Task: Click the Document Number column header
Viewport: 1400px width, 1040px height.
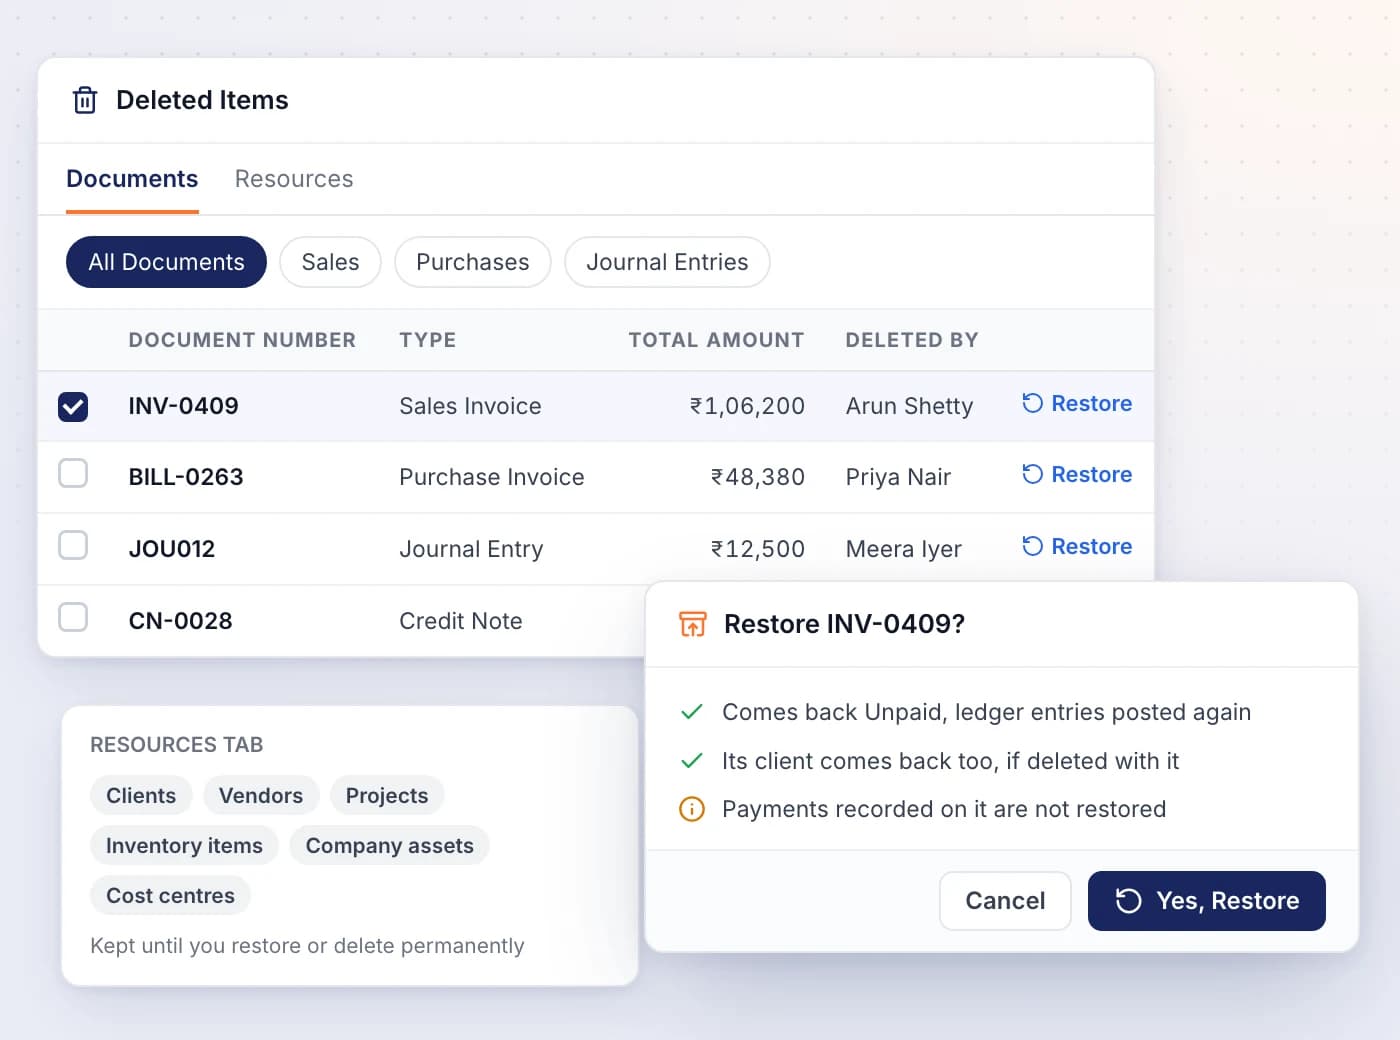Action: point(242,340)
